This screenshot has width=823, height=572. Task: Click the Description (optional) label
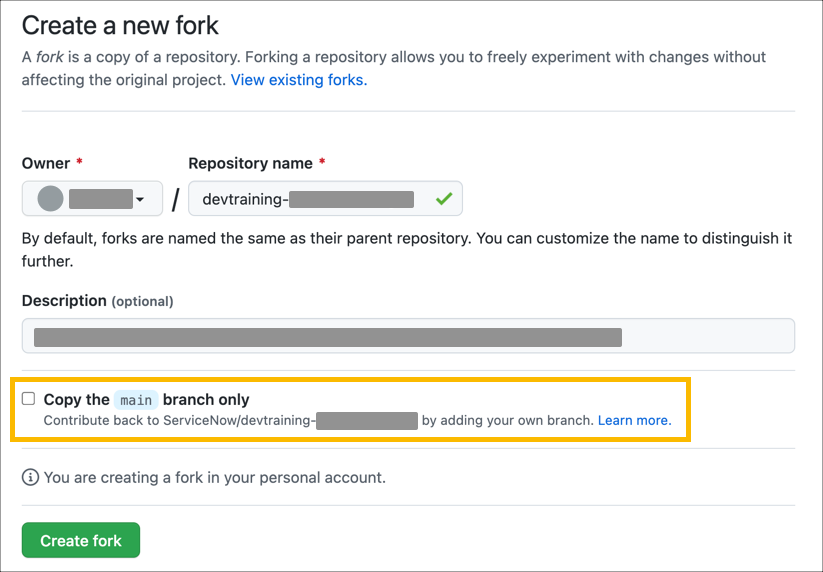pos(97,300)
